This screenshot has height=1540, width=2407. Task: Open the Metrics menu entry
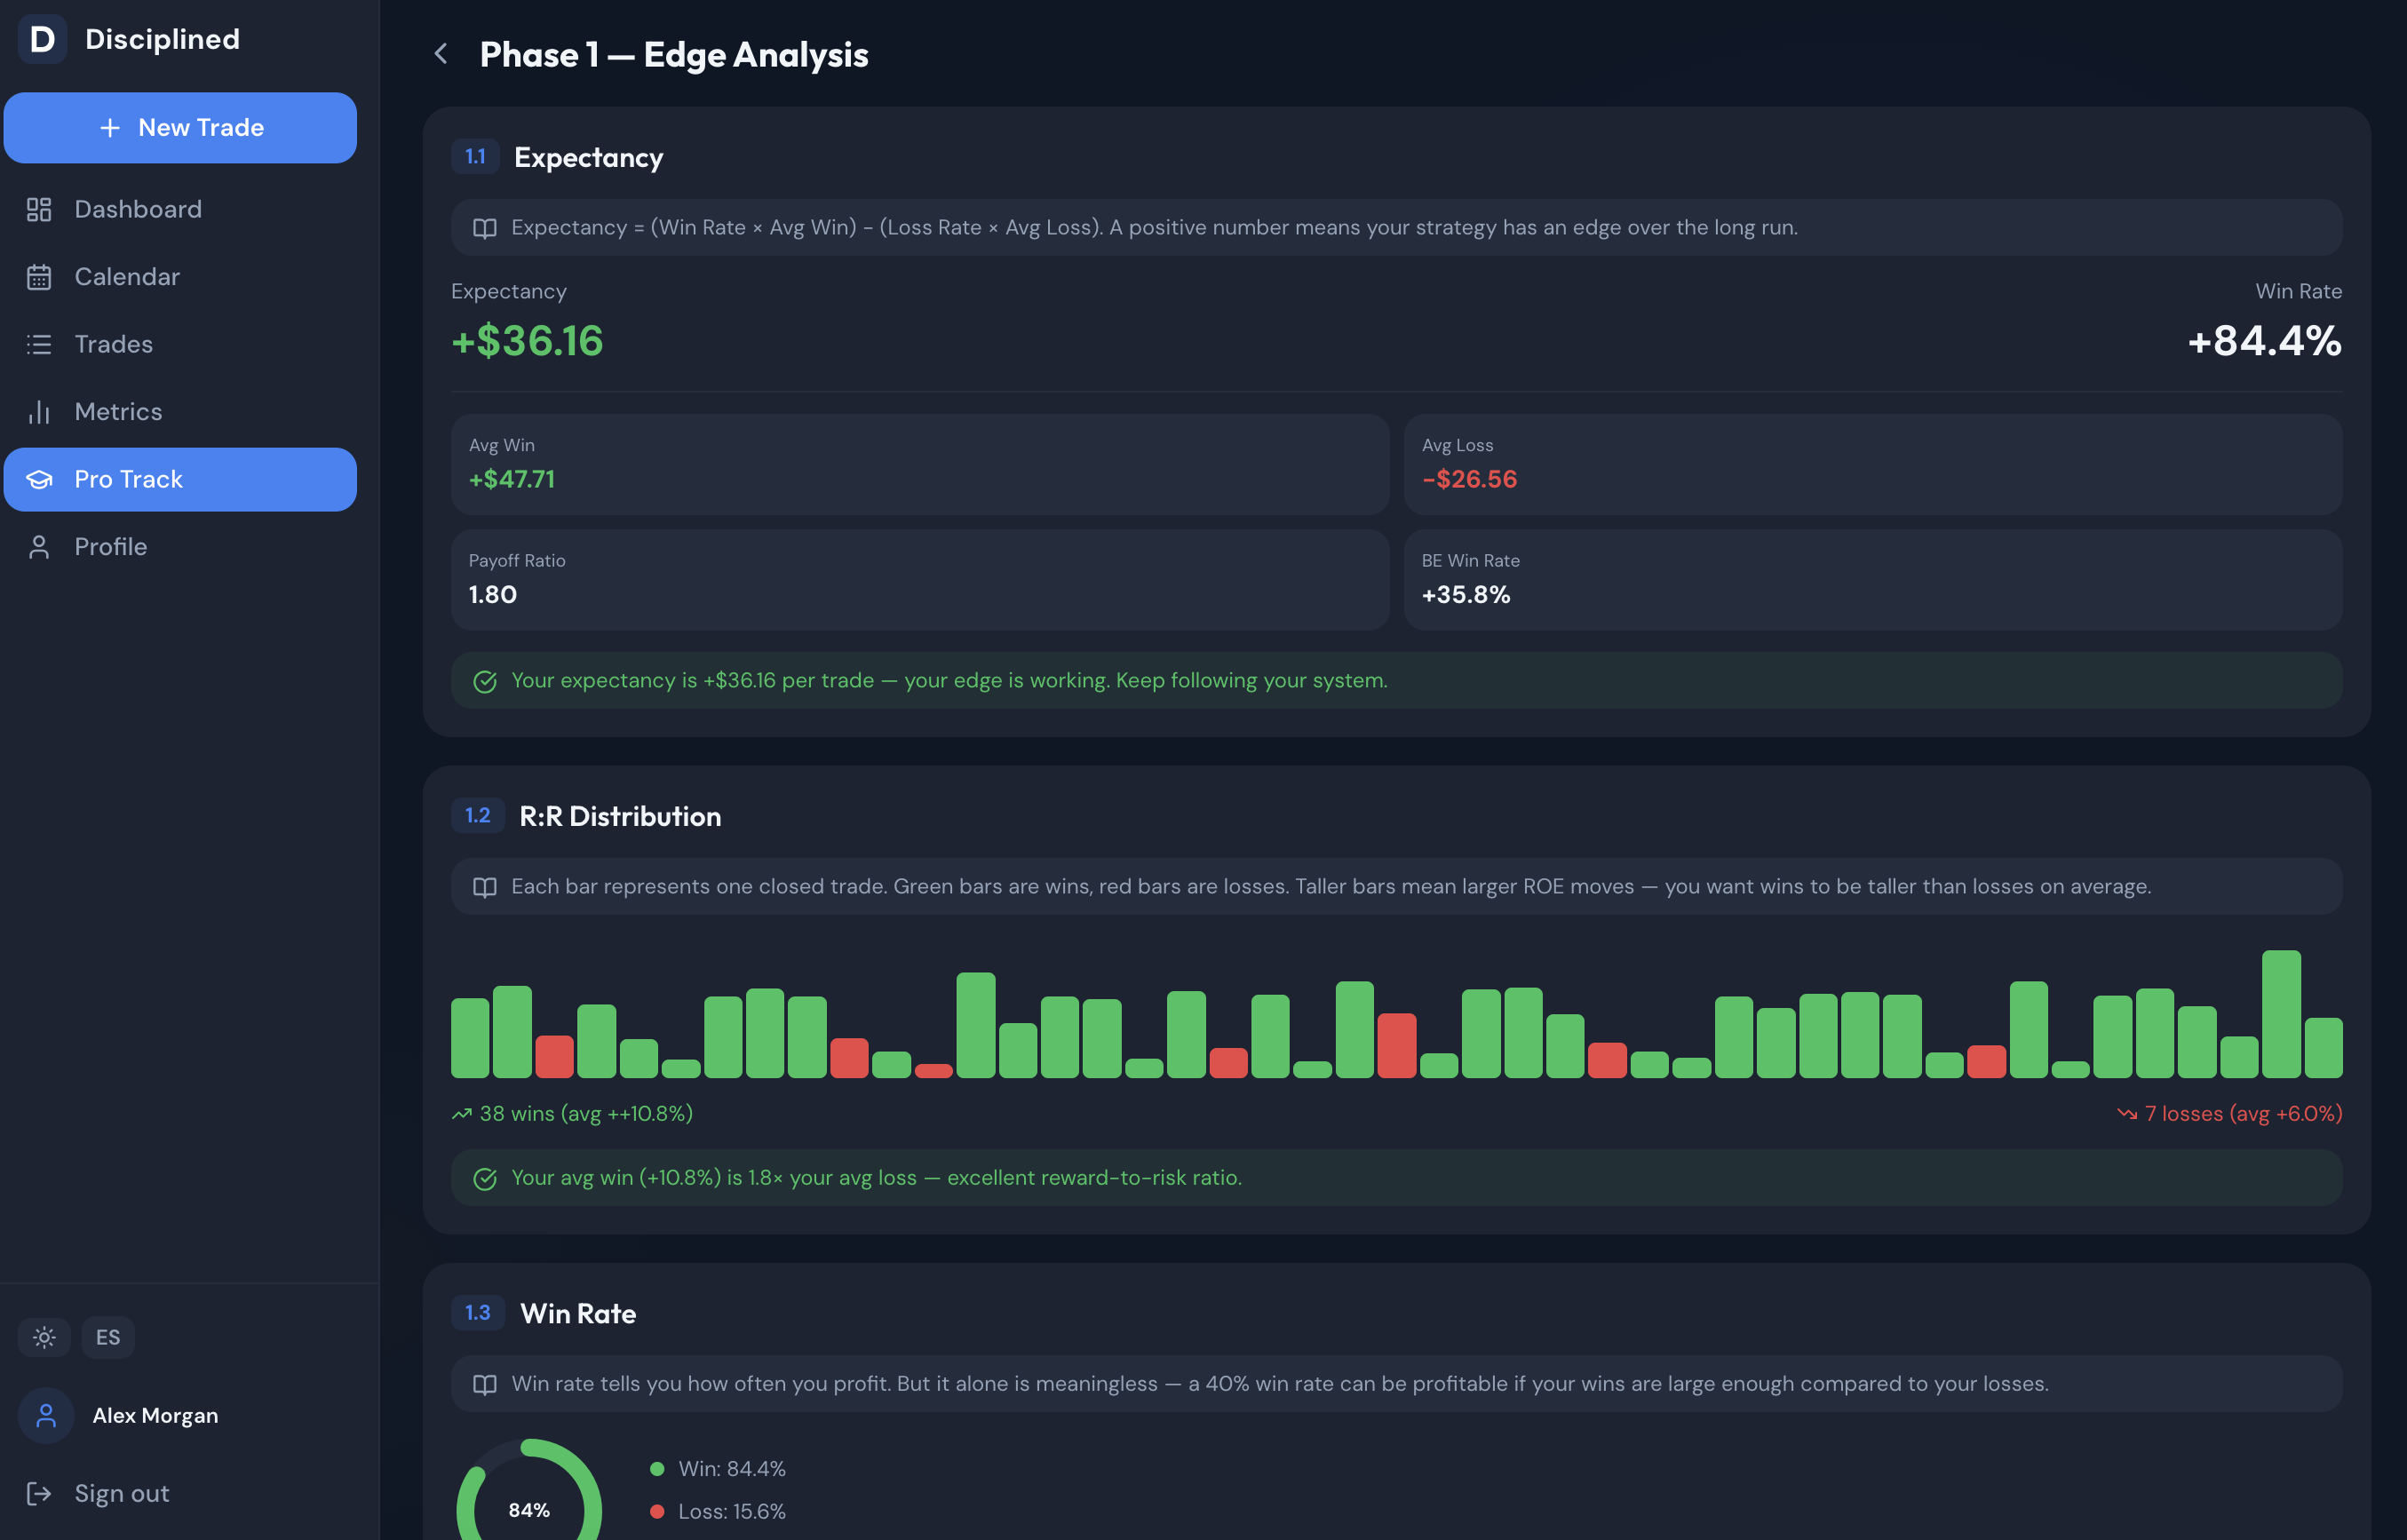click(x=118, y=411)
